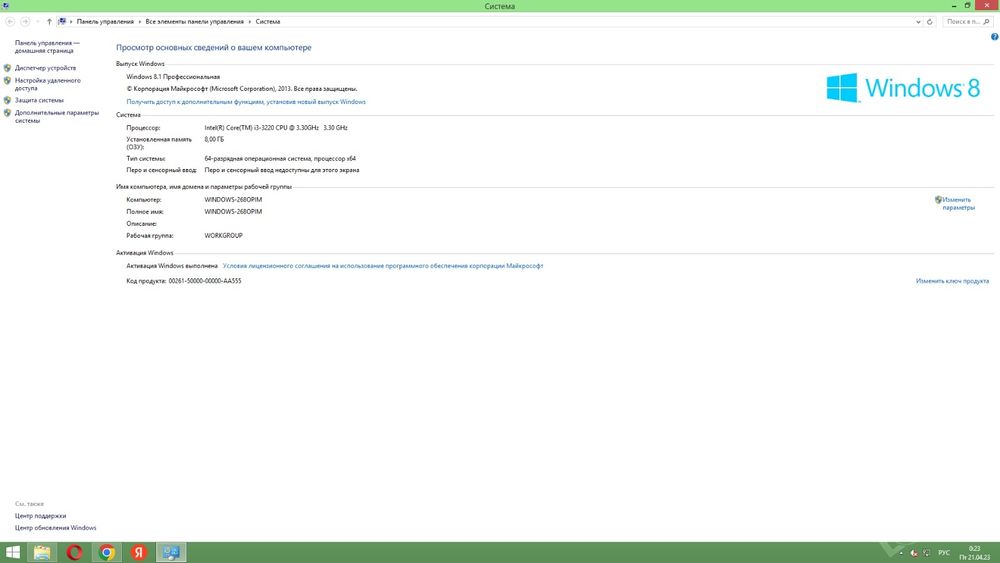This screenshot has width=1000, height=563.
Task: Click the shield icon beside 'Защита системы'
Action: (7, 100)
